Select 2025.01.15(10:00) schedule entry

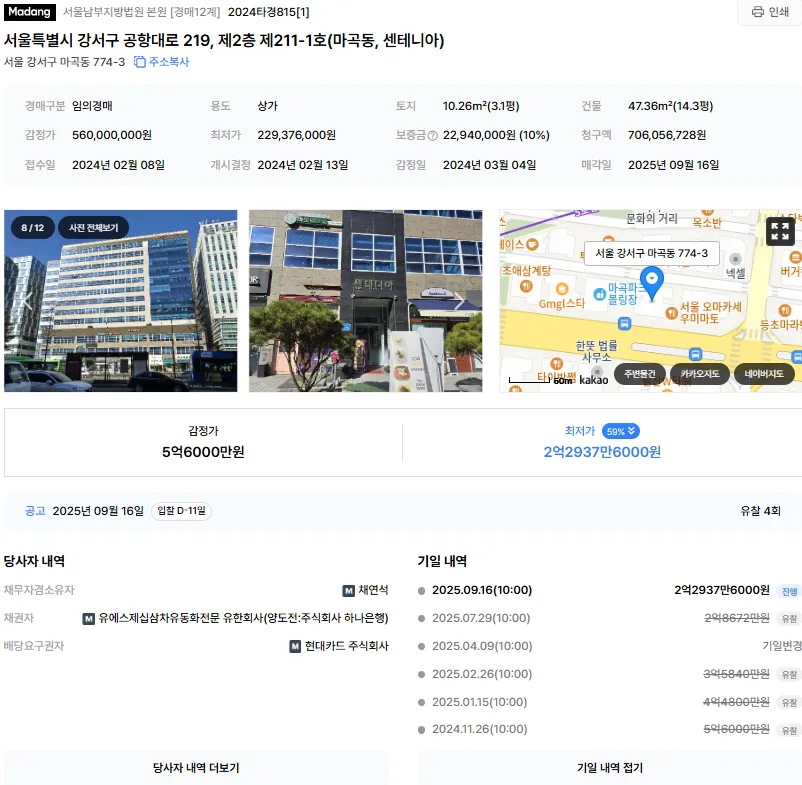(x=479, y=702)
